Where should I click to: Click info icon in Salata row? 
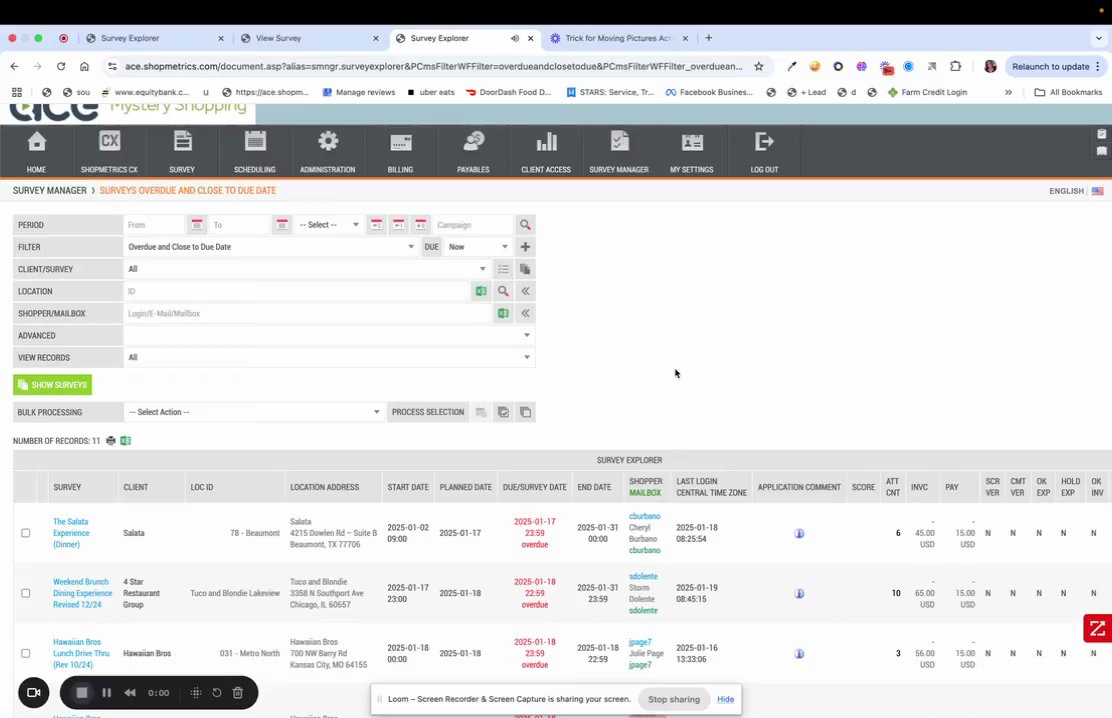tap(799, 533)
